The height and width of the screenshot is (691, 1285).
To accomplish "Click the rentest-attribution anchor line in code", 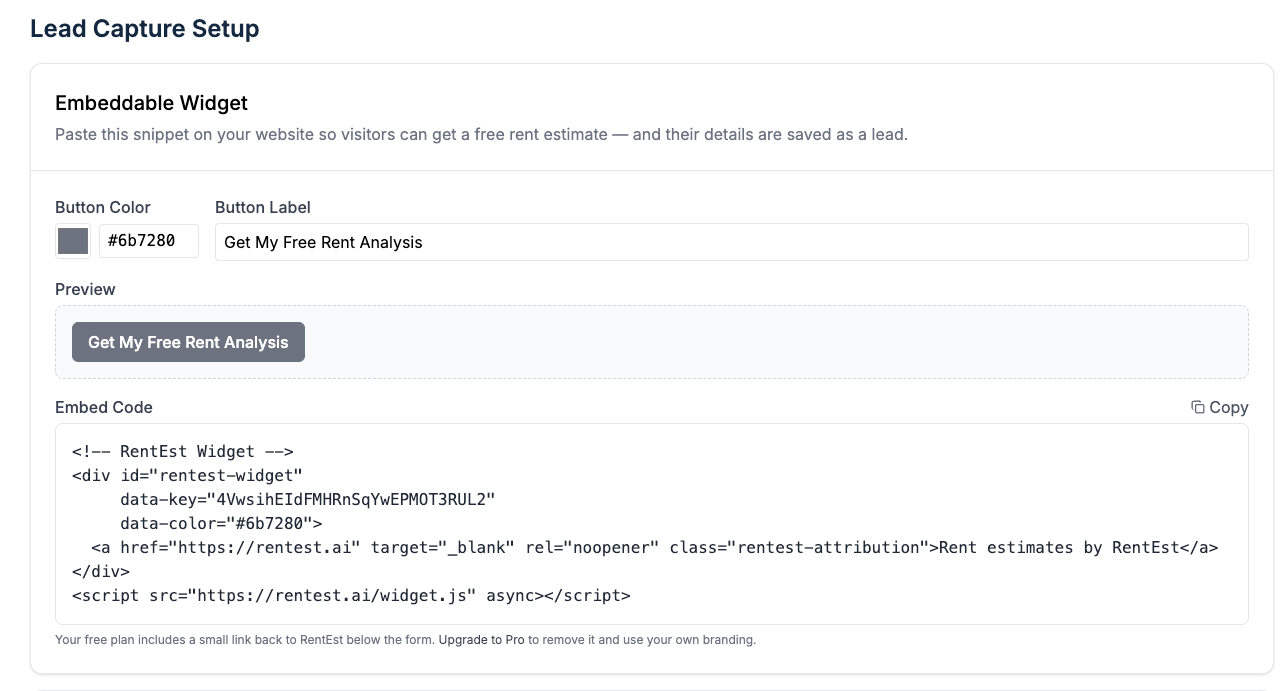I will [x=654, y=547].
